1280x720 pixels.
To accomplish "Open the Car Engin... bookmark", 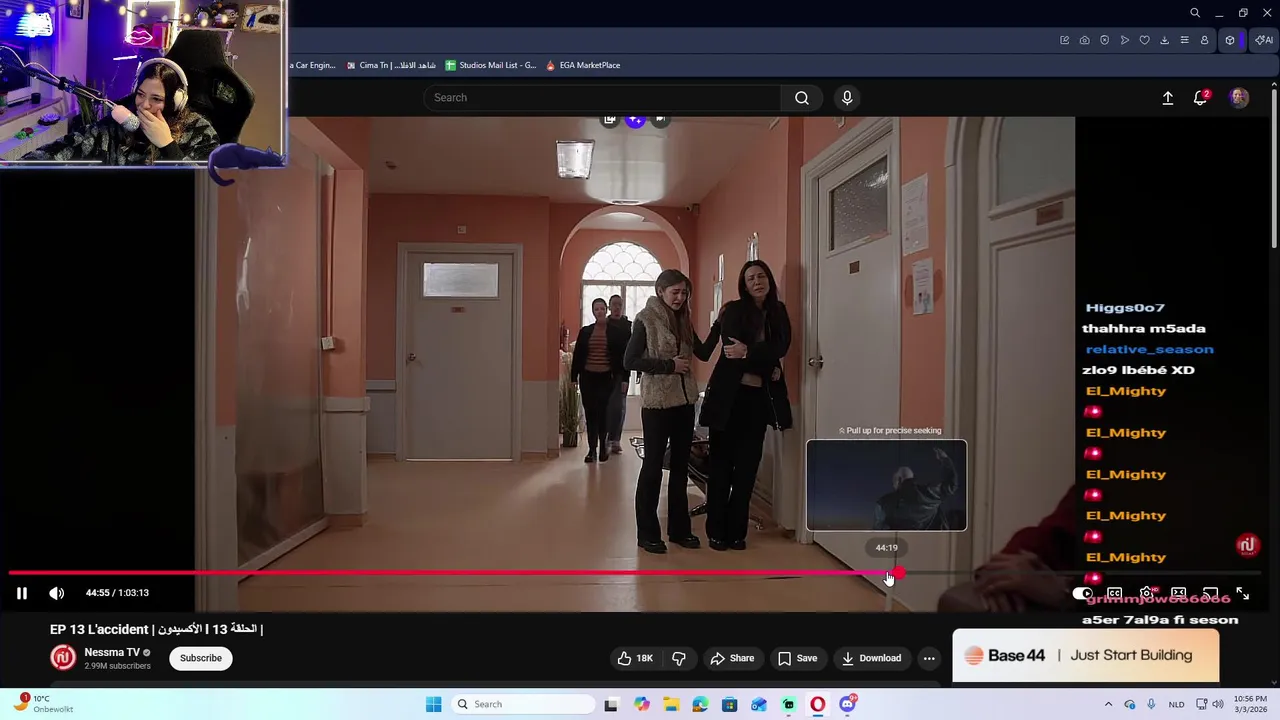I will pyautogui.click(x=313, y=65).
